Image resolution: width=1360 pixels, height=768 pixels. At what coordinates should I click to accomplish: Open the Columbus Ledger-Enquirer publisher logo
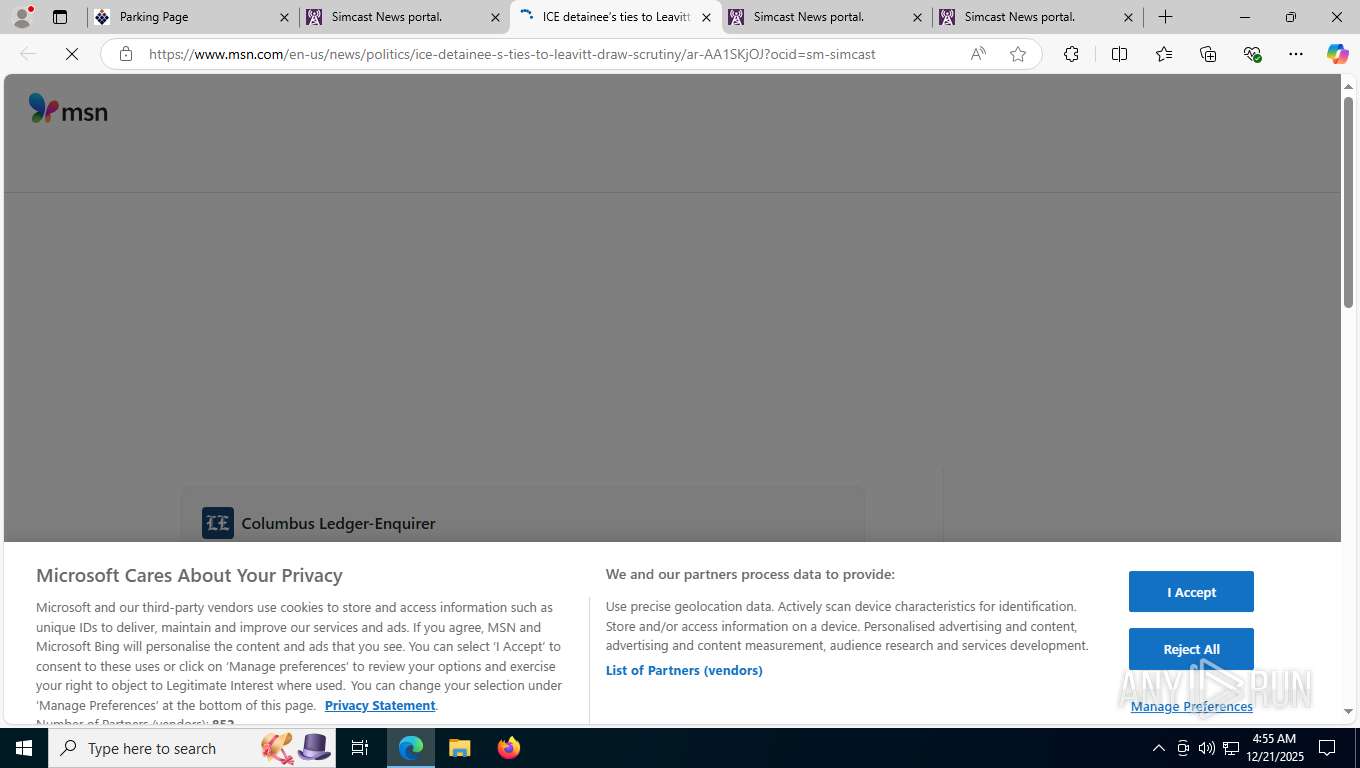(x=218, y=523)
